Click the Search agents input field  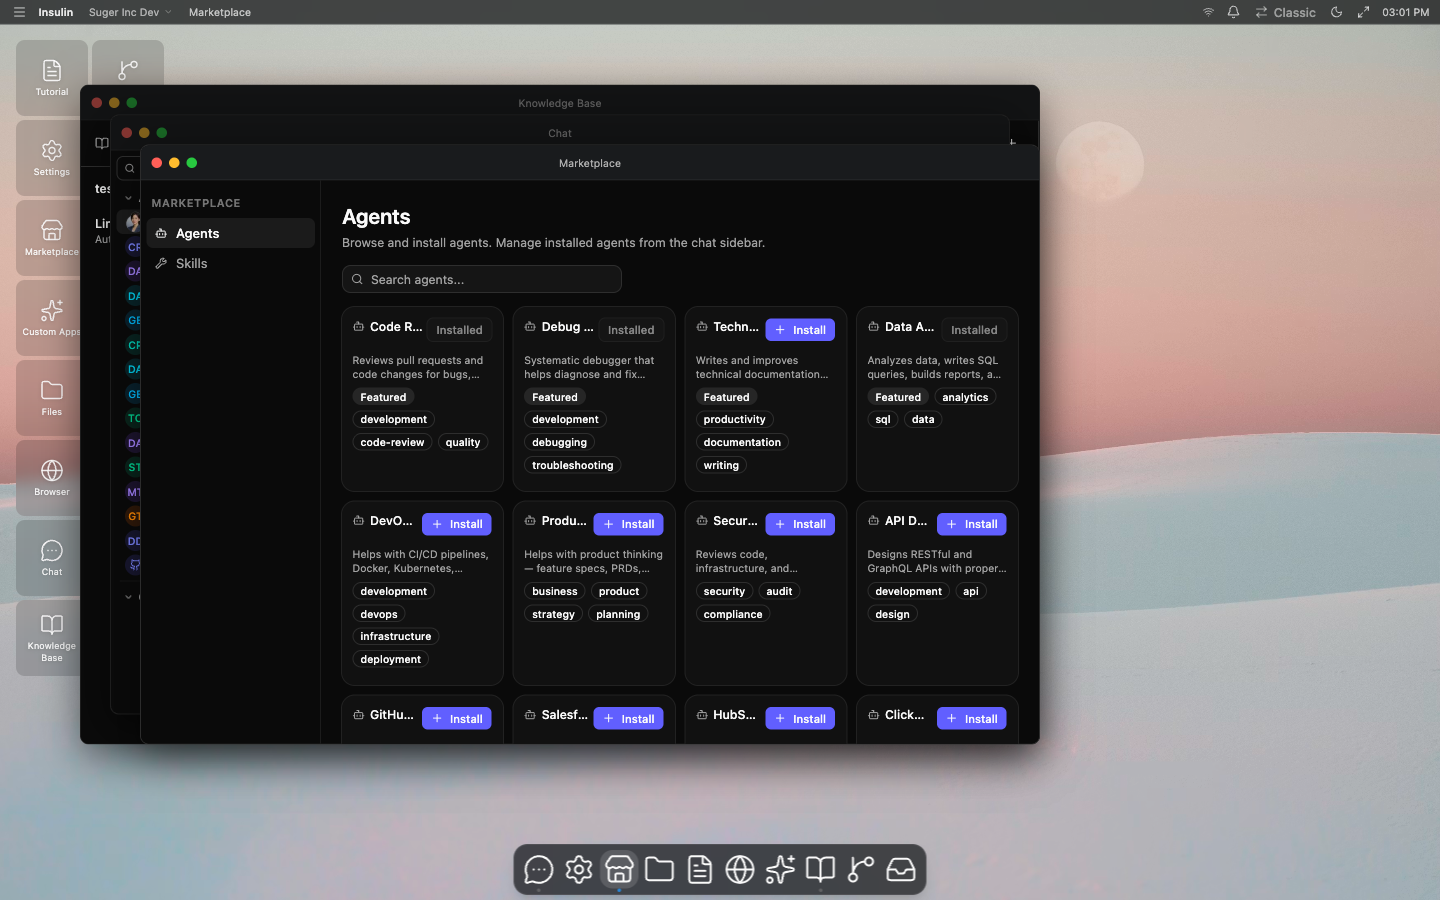482,279
